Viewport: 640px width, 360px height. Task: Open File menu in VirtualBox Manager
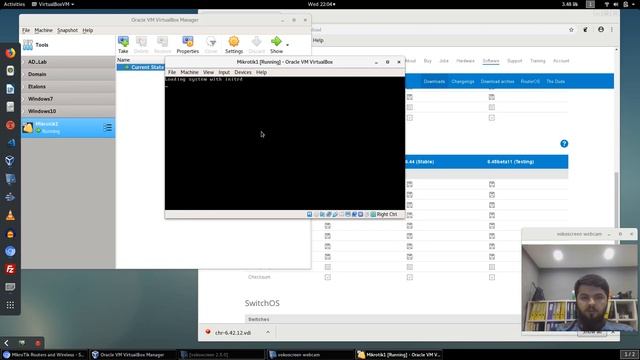point(26,30)
